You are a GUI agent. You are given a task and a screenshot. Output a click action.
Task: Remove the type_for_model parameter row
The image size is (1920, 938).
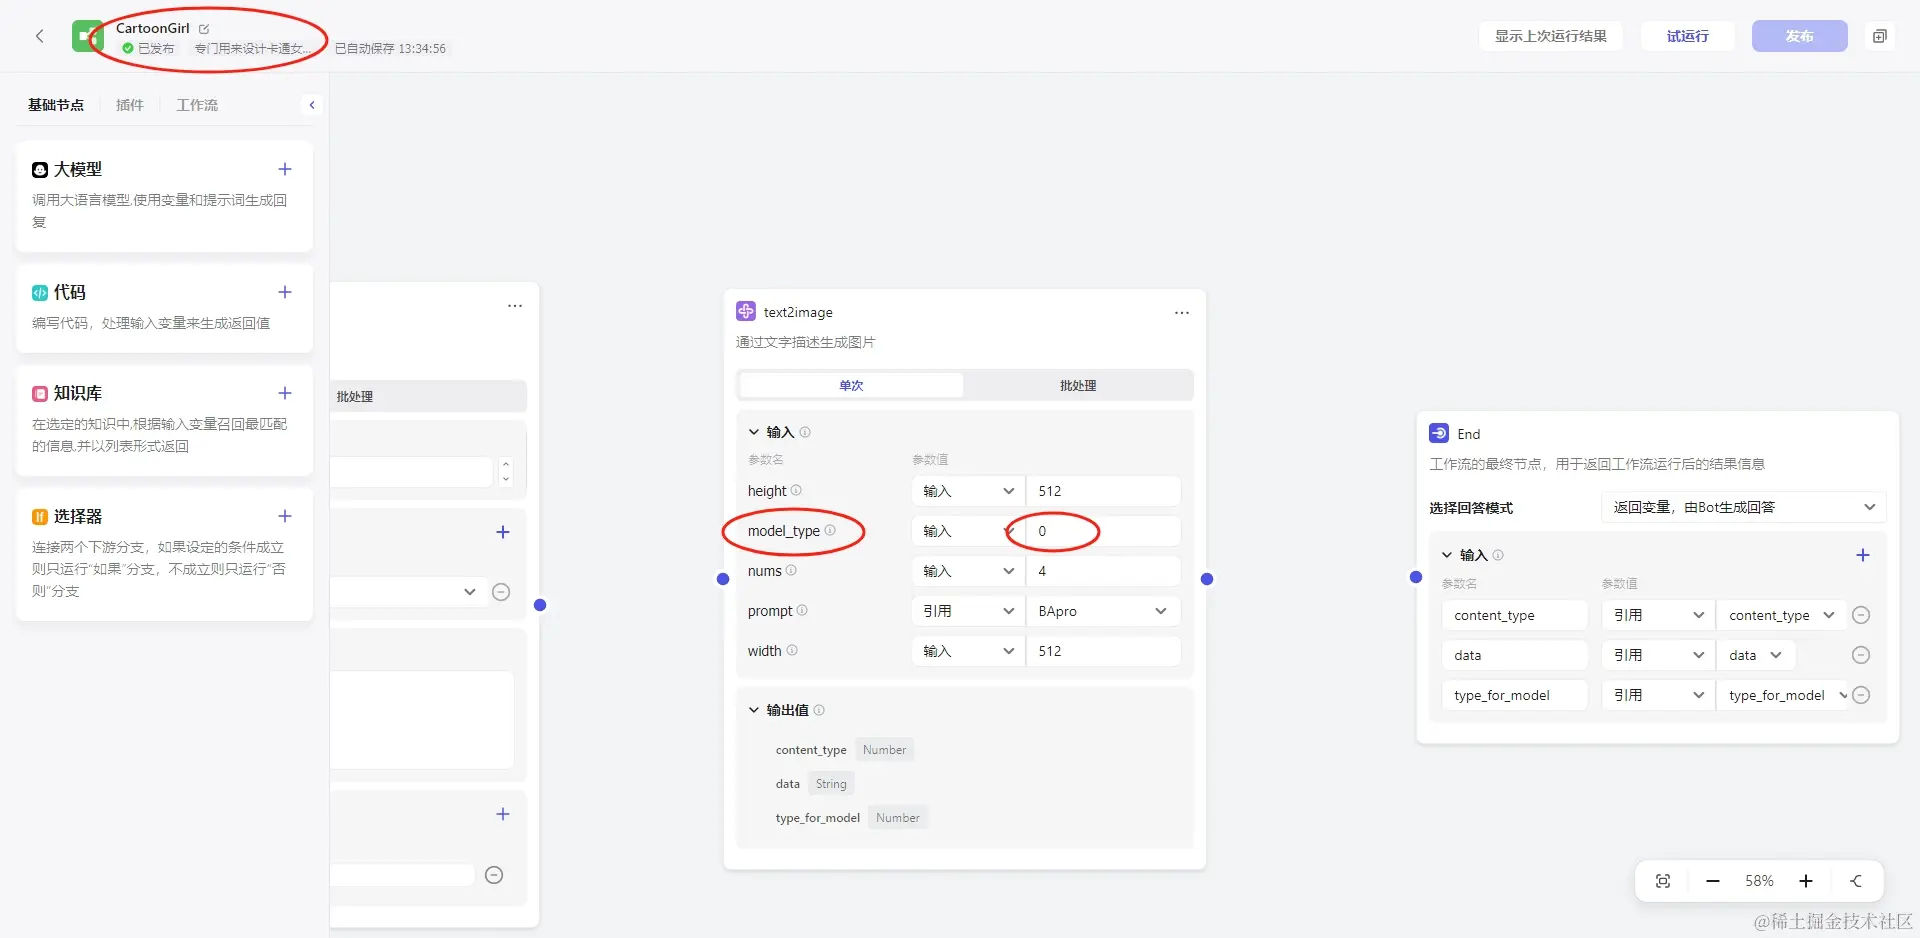(1861, 695)
